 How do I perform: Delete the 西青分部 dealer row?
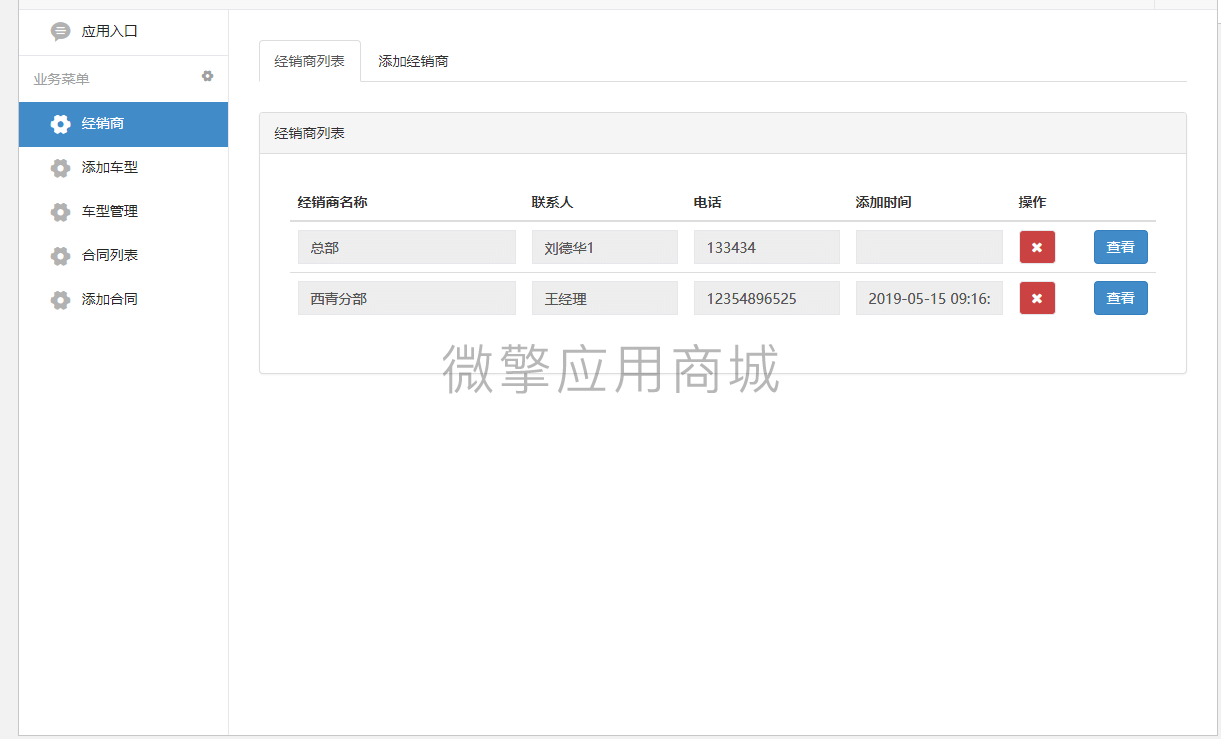(1037, 298)
